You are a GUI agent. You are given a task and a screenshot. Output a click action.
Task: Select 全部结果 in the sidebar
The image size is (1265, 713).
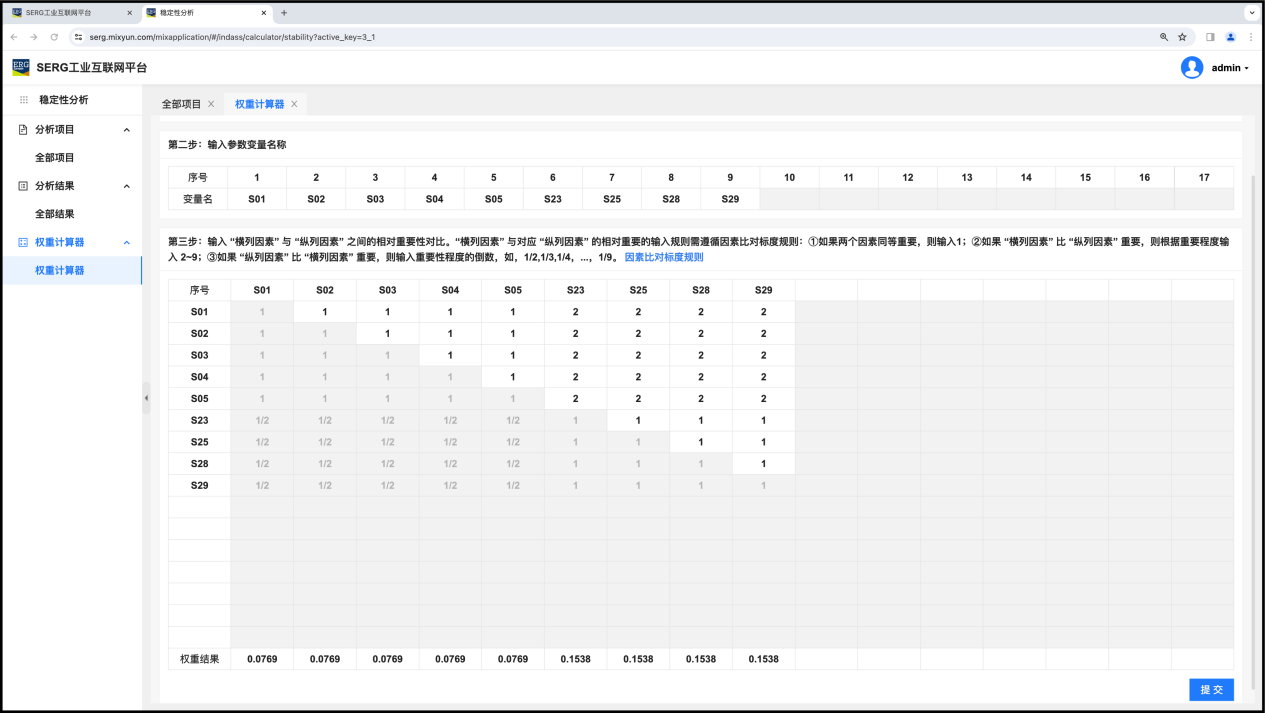pyautogui.click(x=55, y=214)
